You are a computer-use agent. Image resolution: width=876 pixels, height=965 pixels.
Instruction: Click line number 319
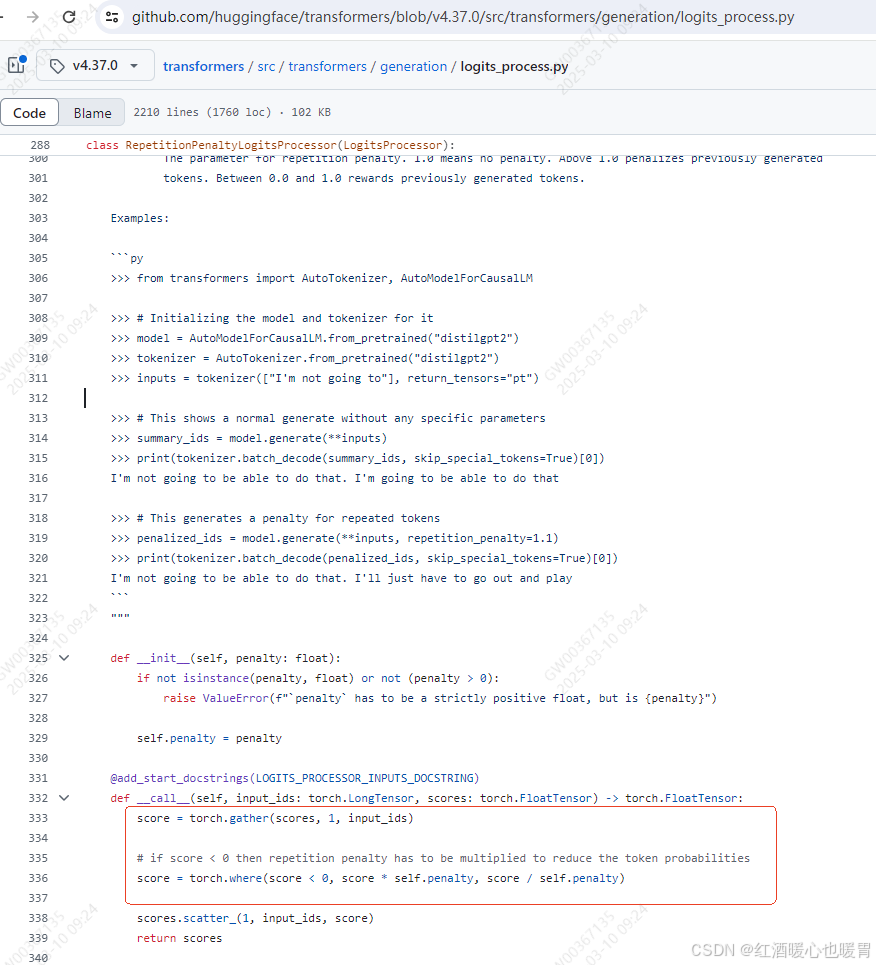pyautogui.click(x=38, y=538)
